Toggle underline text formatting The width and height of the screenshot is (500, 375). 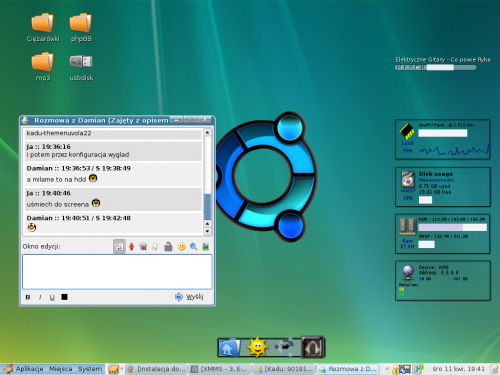coord(52,297)
